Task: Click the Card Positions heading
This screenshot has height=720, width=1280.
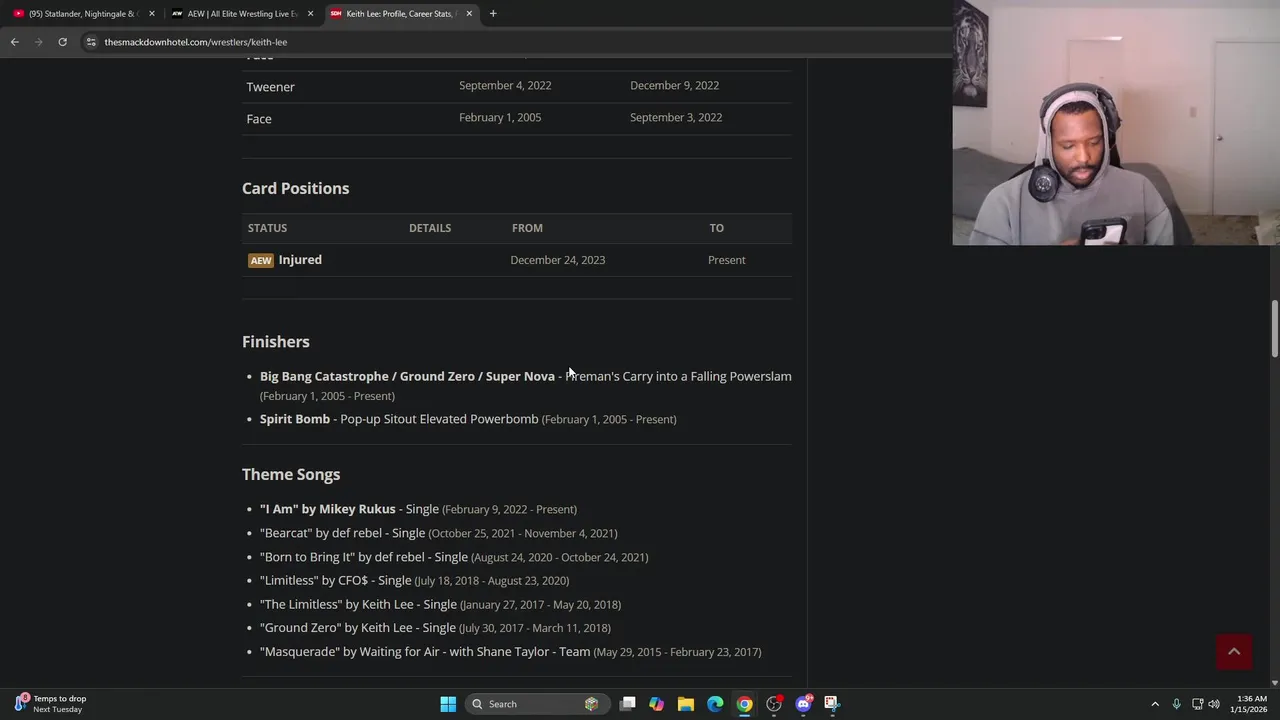Action: pos(295,188)
